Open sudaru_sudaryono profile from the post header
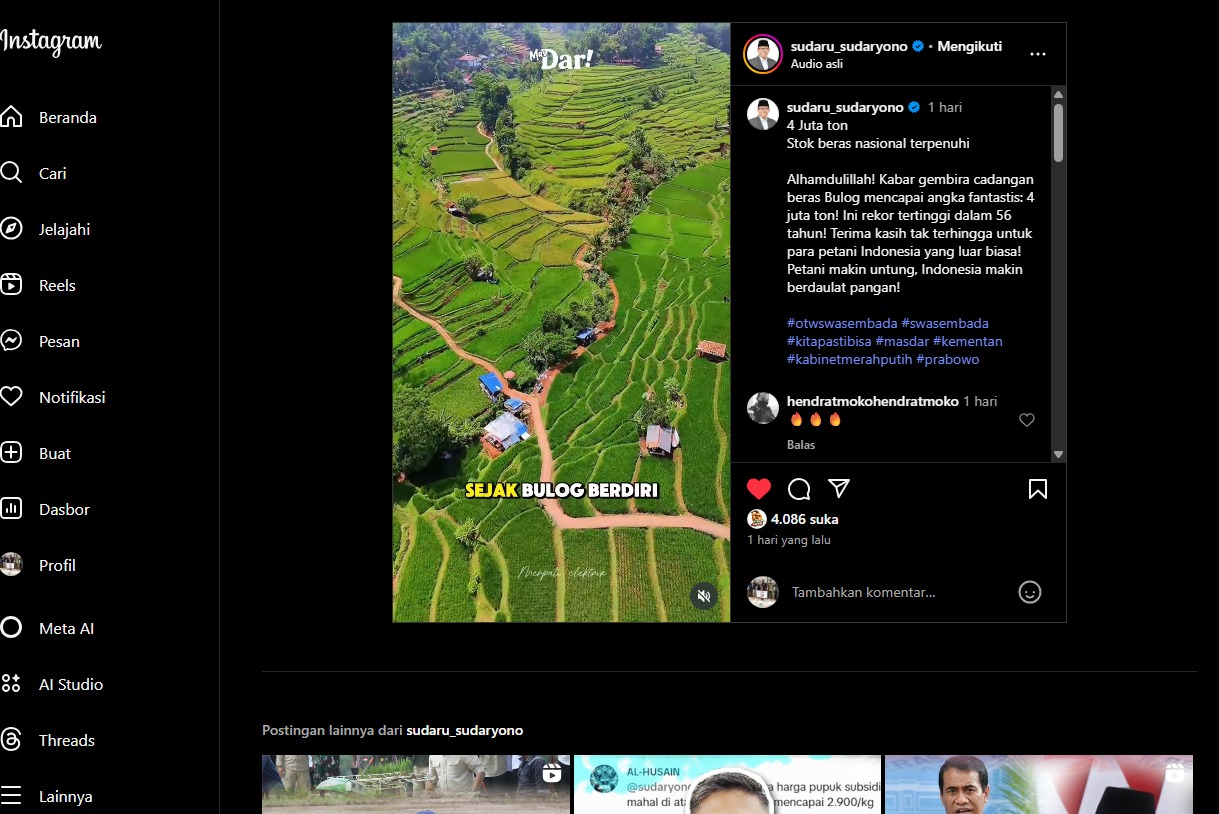 [849, 46]
